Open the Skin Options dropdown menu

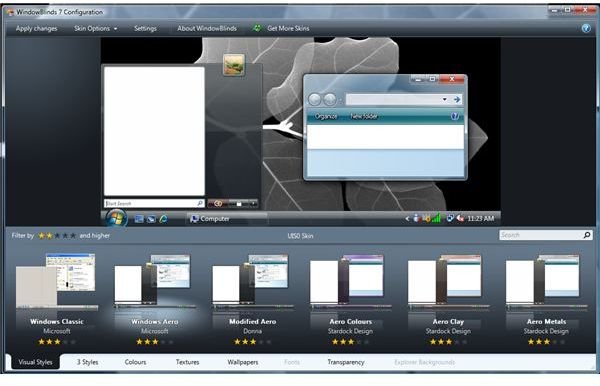pos(96,28)
